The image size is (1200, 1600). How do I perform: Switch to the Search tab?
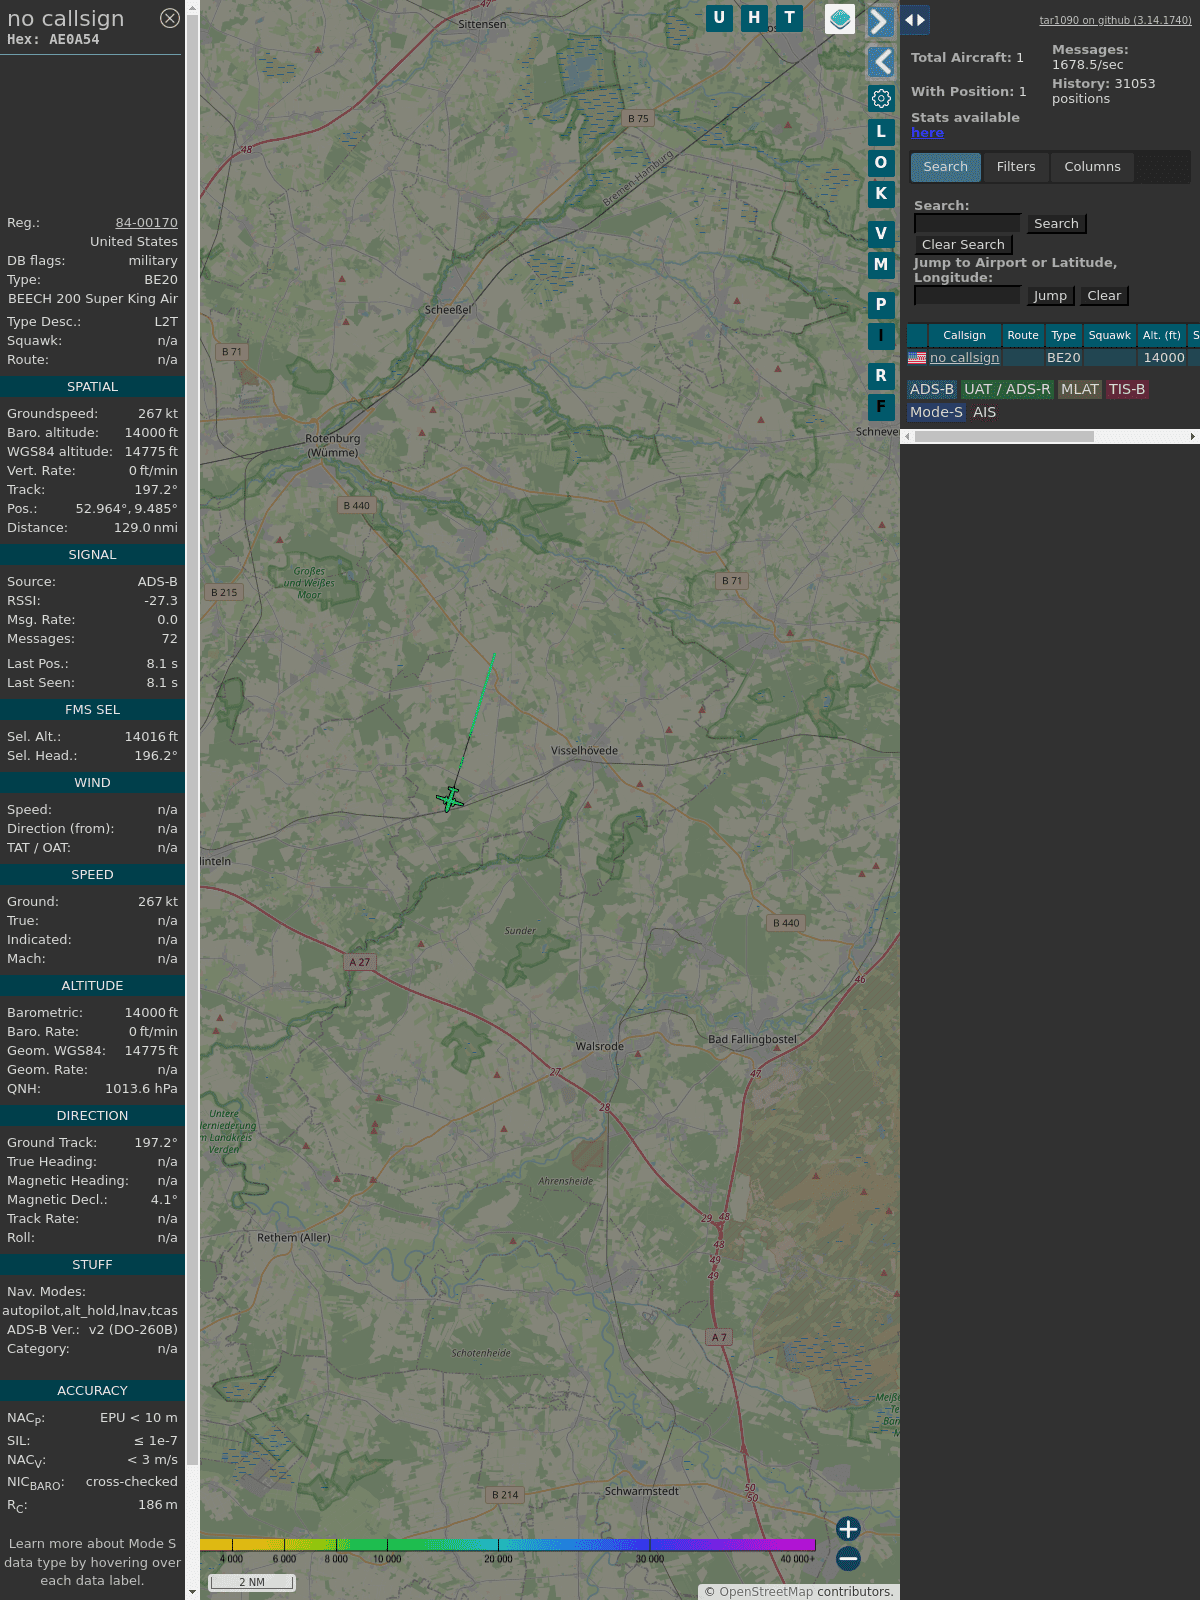[x=946, y=167]
